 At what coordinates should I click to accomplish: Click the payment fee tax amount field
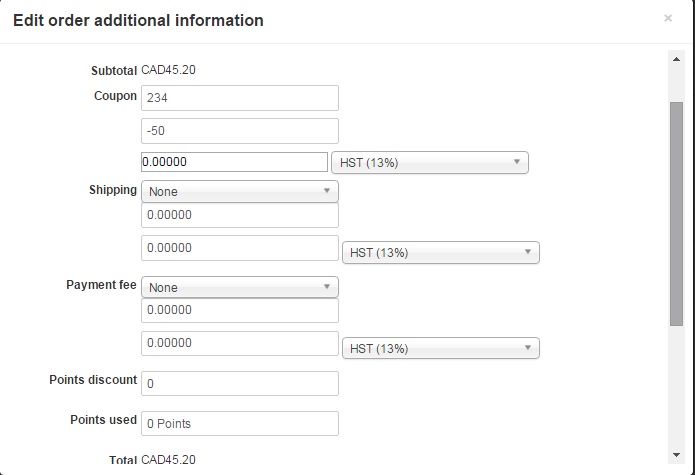click(240, 344)
